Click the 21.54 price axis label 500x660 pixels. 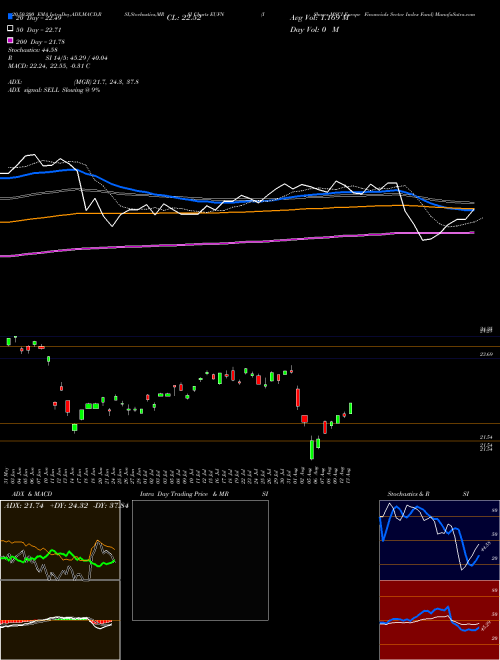(x=486, y=437)
